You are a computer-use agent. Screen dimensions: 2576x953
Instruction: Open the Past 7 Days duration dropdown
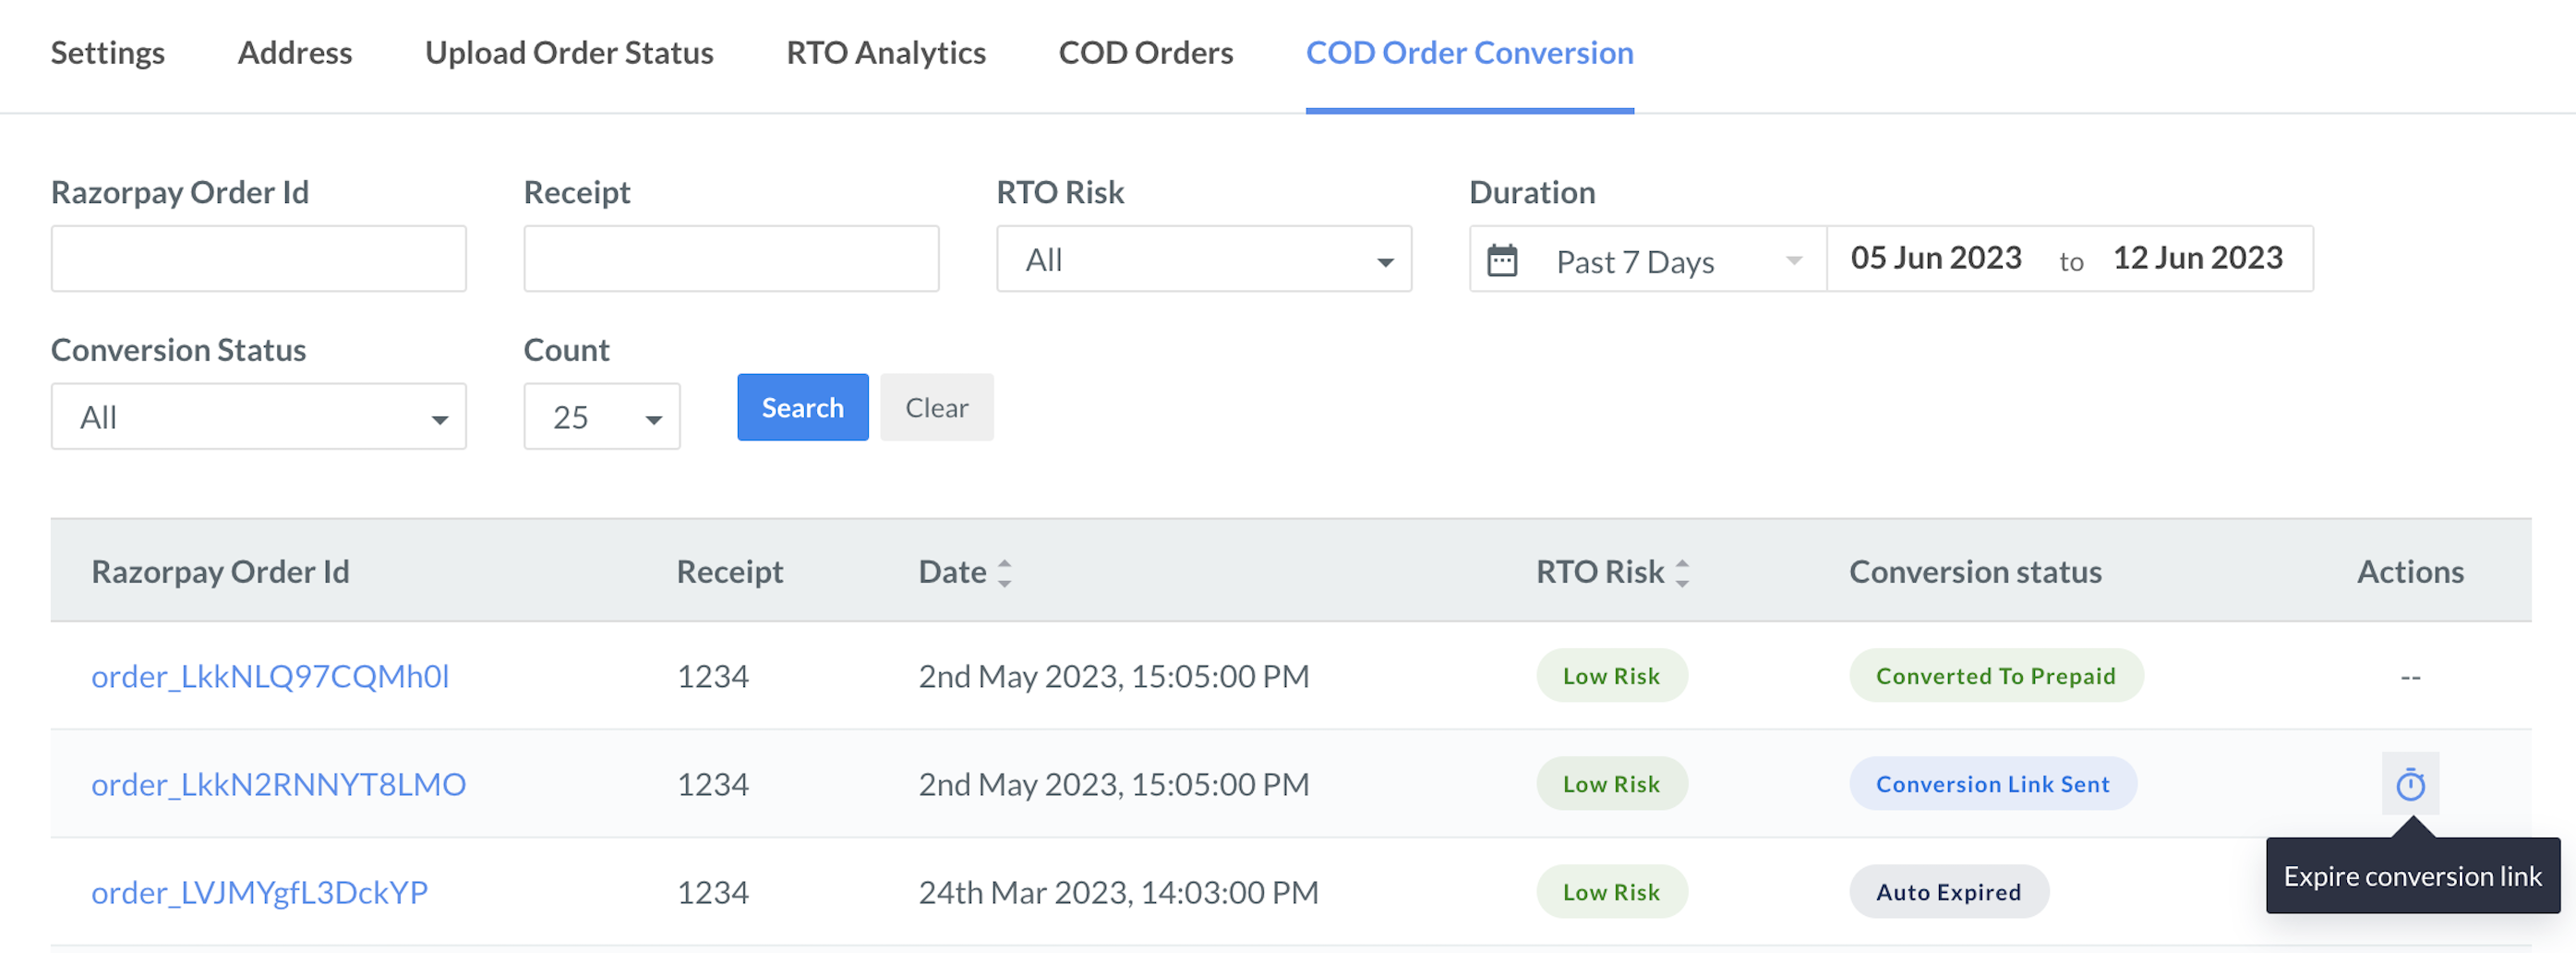coord(1648,259)
